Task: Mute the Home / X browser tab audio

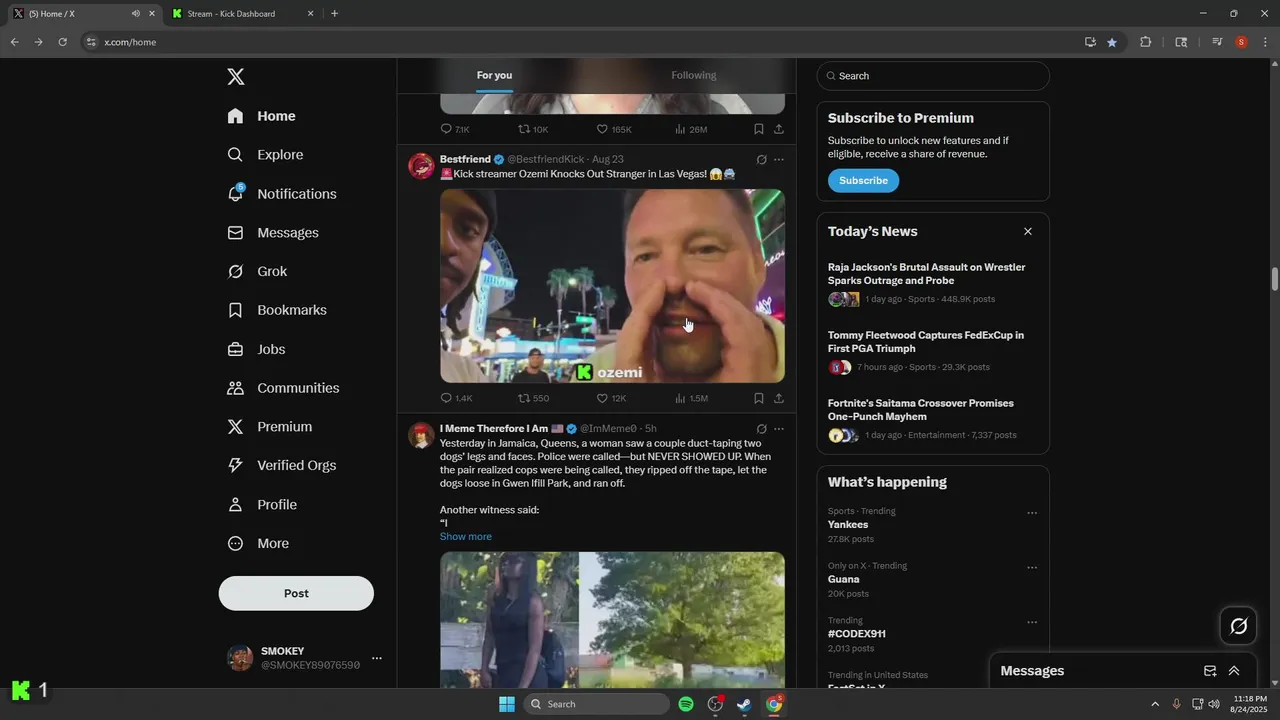Action: click(x=135, y=14)
